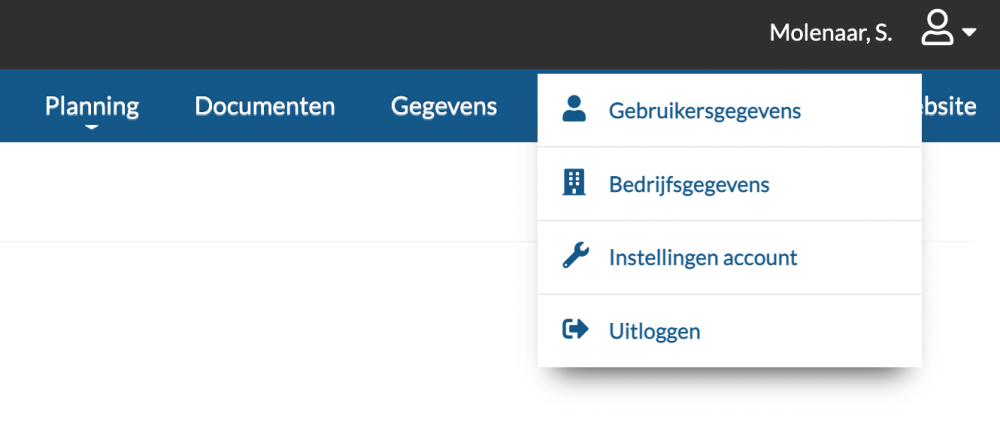Click blue navigation bar left of Planning
This screenshot has height=429, width=1000.
pyautogui.click(x=20, y=106)
